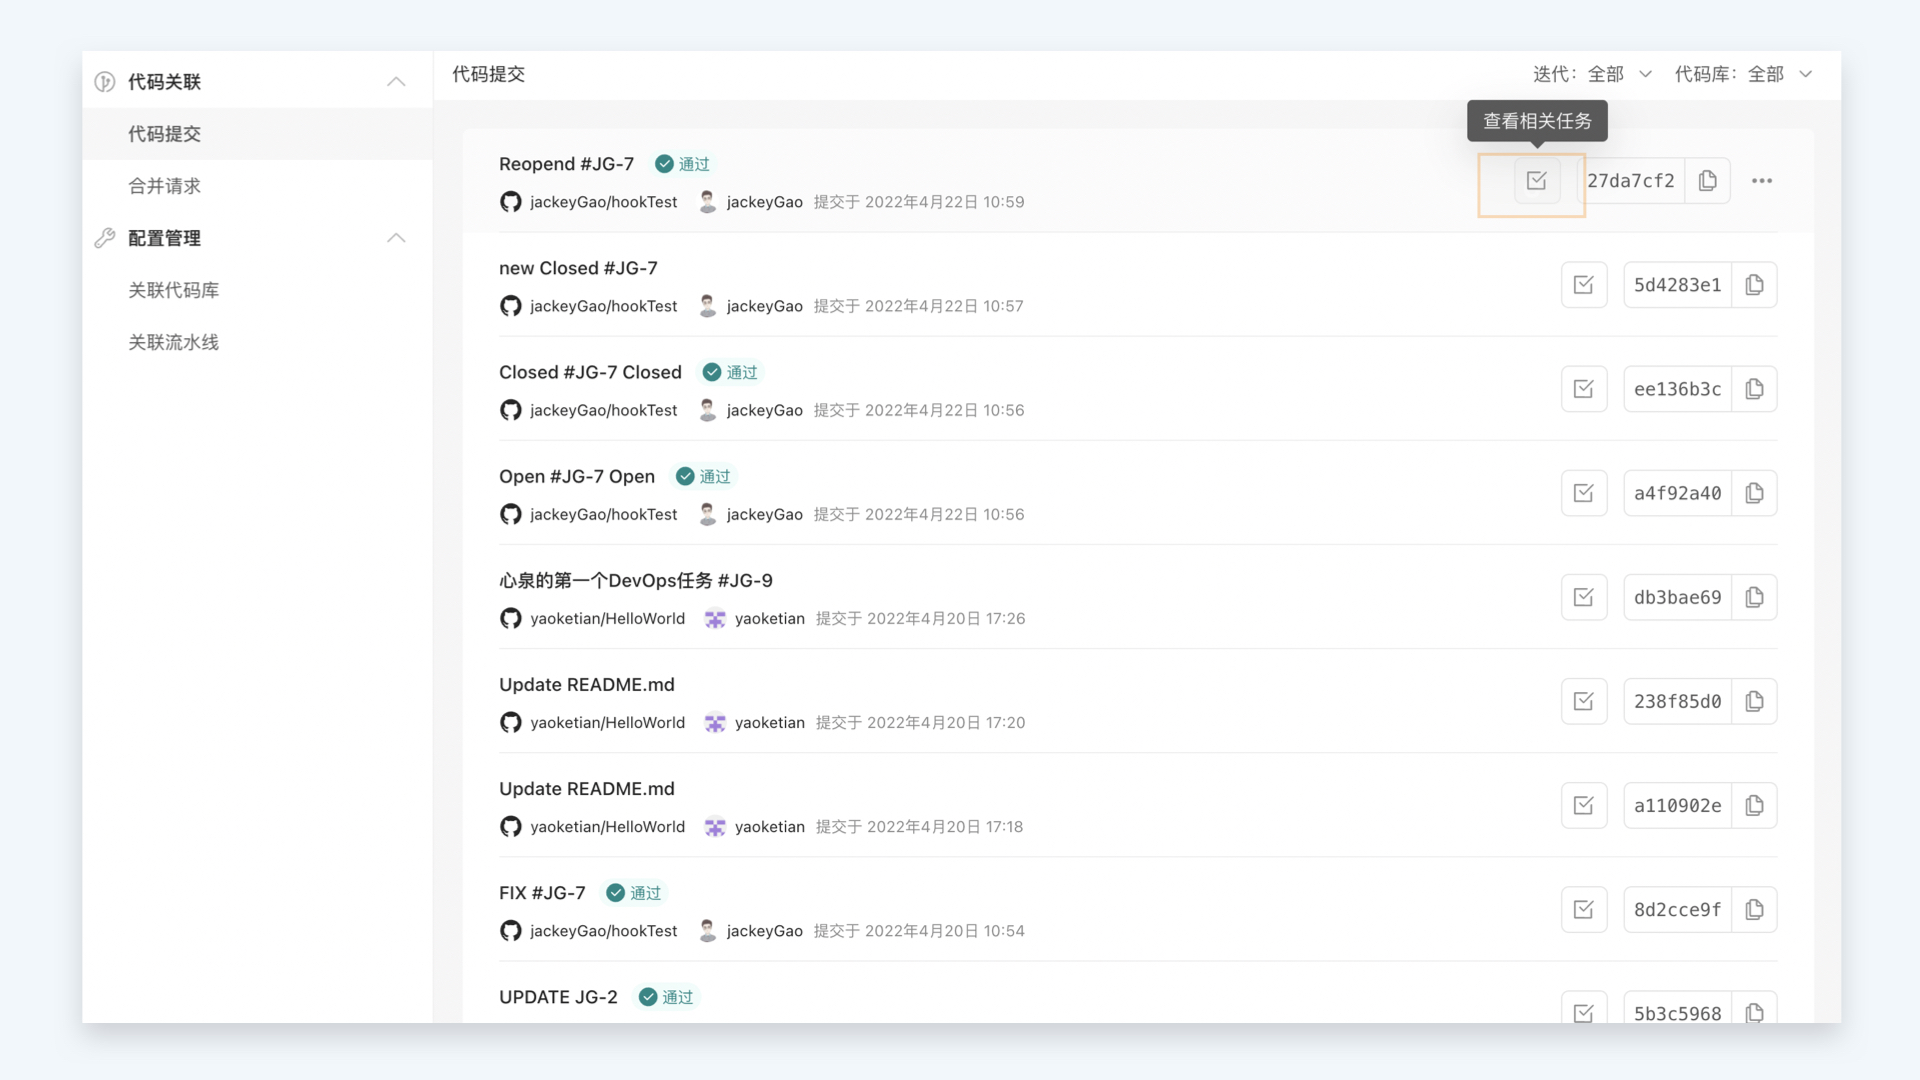Viewport: 1920px width, 1080px height.
Task: View related tasks for commit ee136b3c
Action: click(1583, 389)
